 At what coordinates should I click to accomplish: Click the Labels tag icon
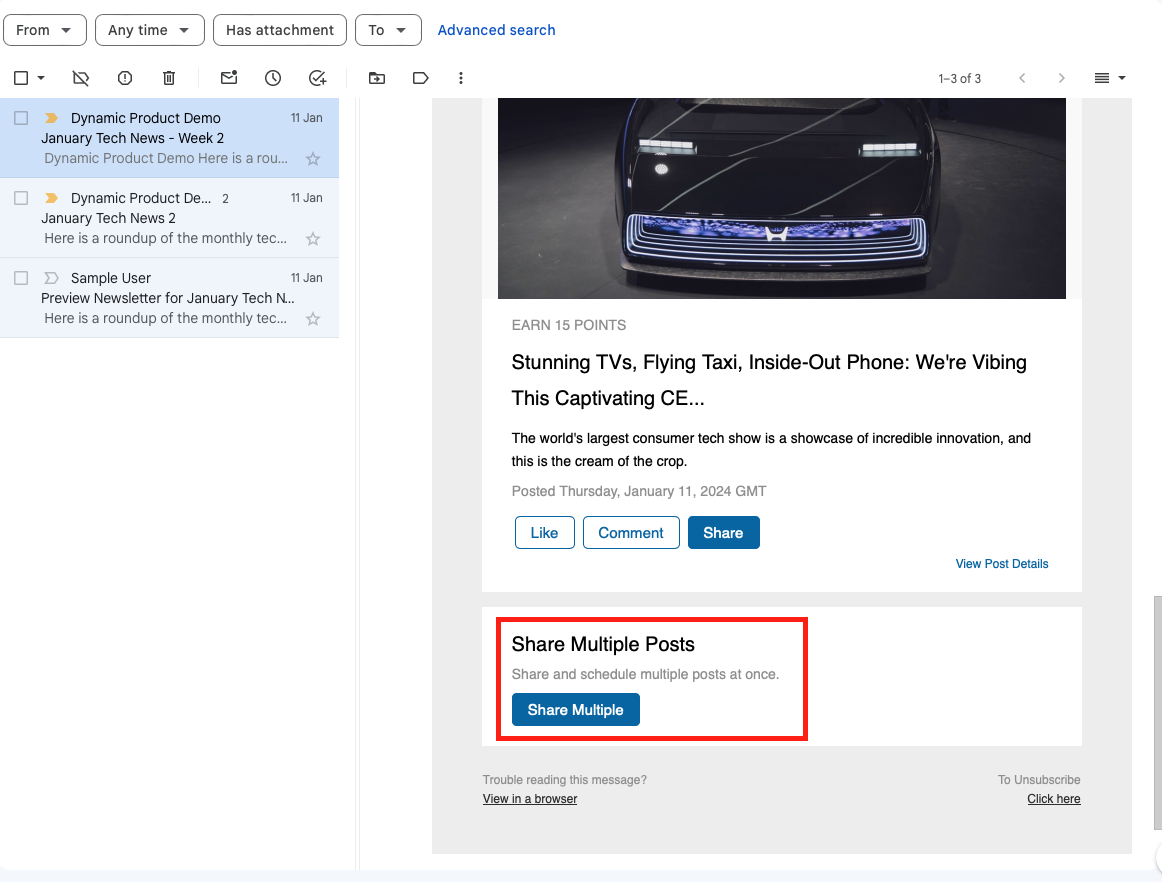[x=420, y=78]
